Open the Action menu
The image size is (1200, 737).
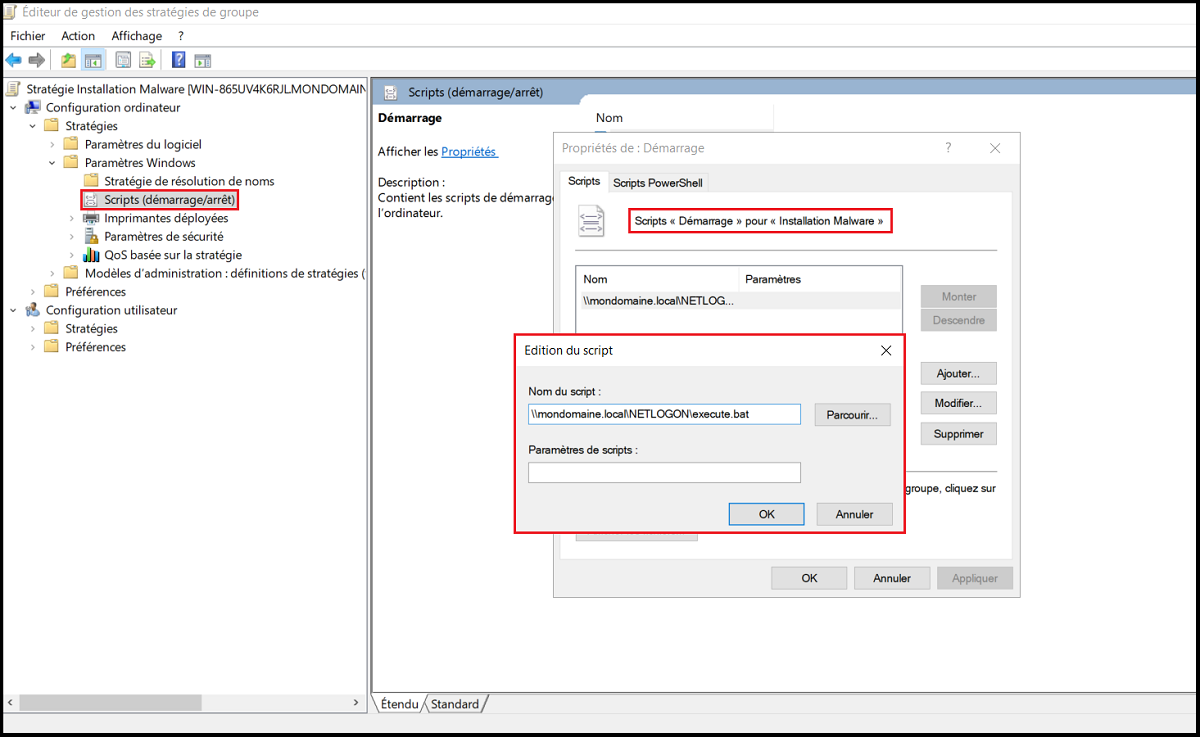point(78,36)
